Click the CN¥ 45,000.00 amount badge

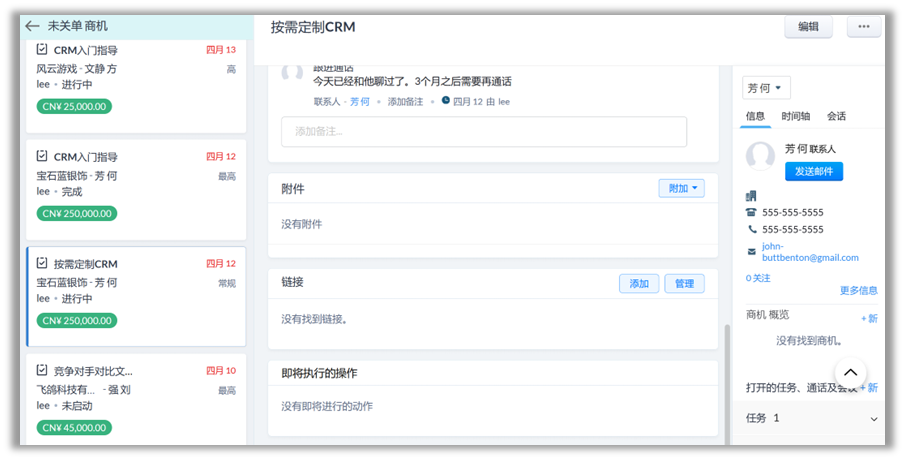tap(74, 427)
